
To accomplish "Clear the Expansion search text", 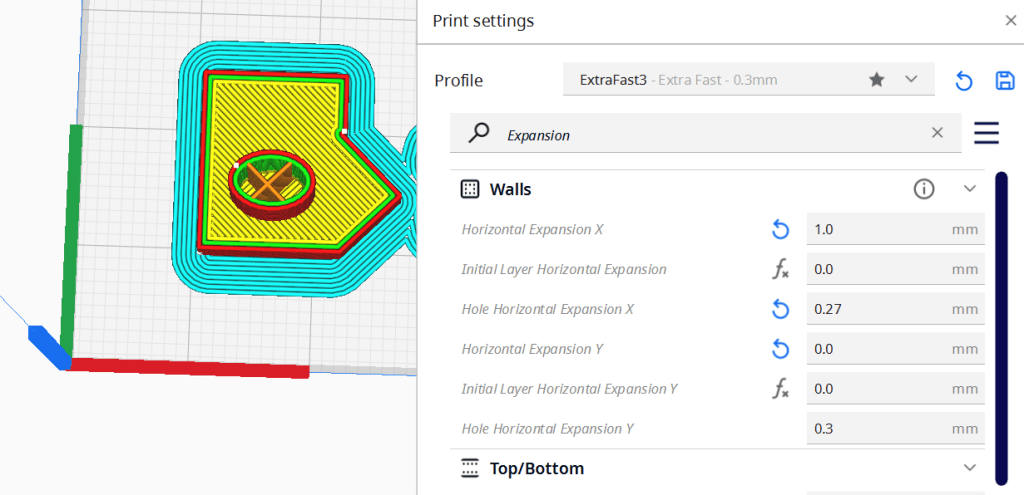I will [x=937, y=133].
